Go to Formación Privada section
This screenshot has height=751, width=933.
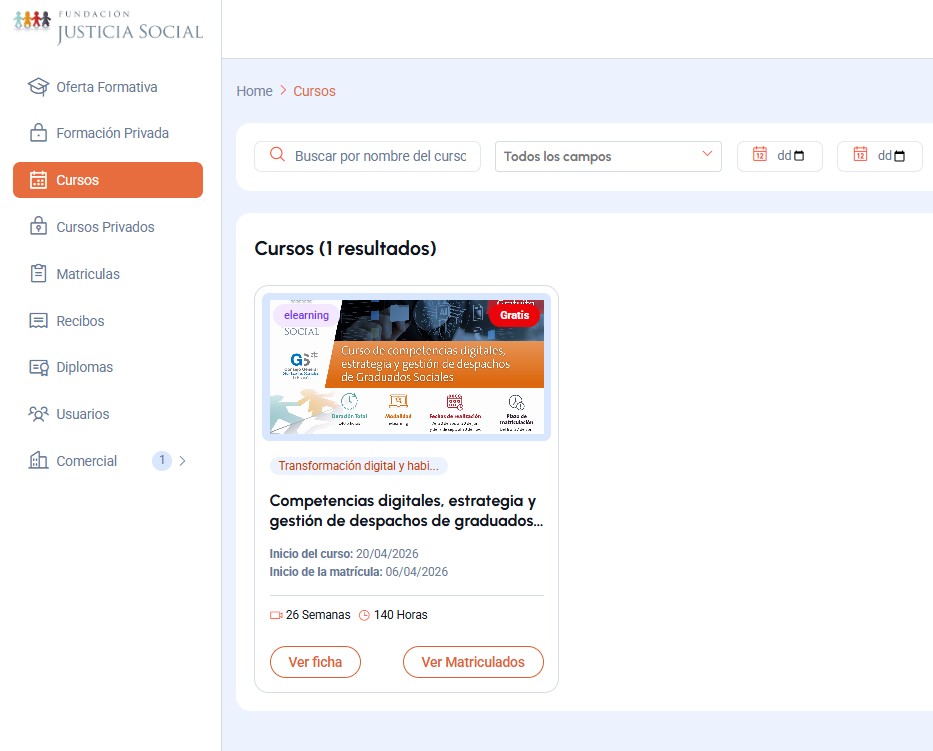(x=108, y=133)
